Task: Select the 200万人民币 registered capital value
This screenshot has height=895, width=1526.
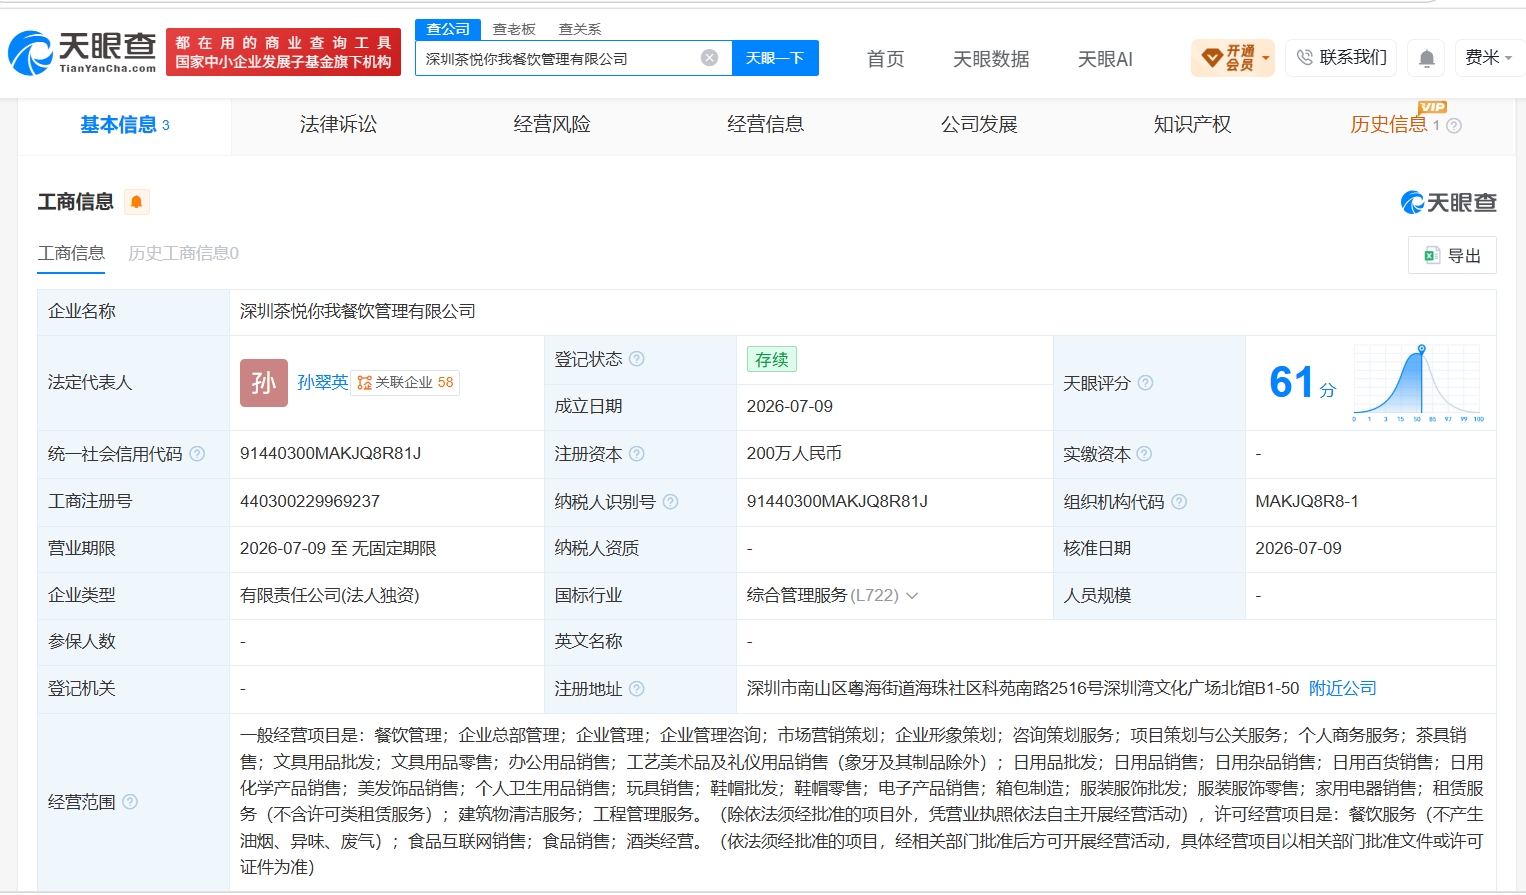Action: point(794,454)
